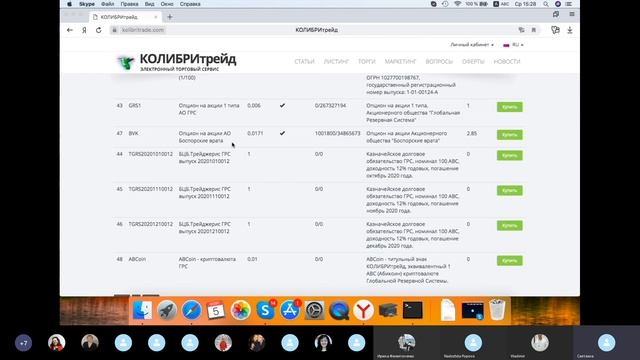Expand the Личный кабинет dropdown
This screenshot has height=360, width=640.
472,44
